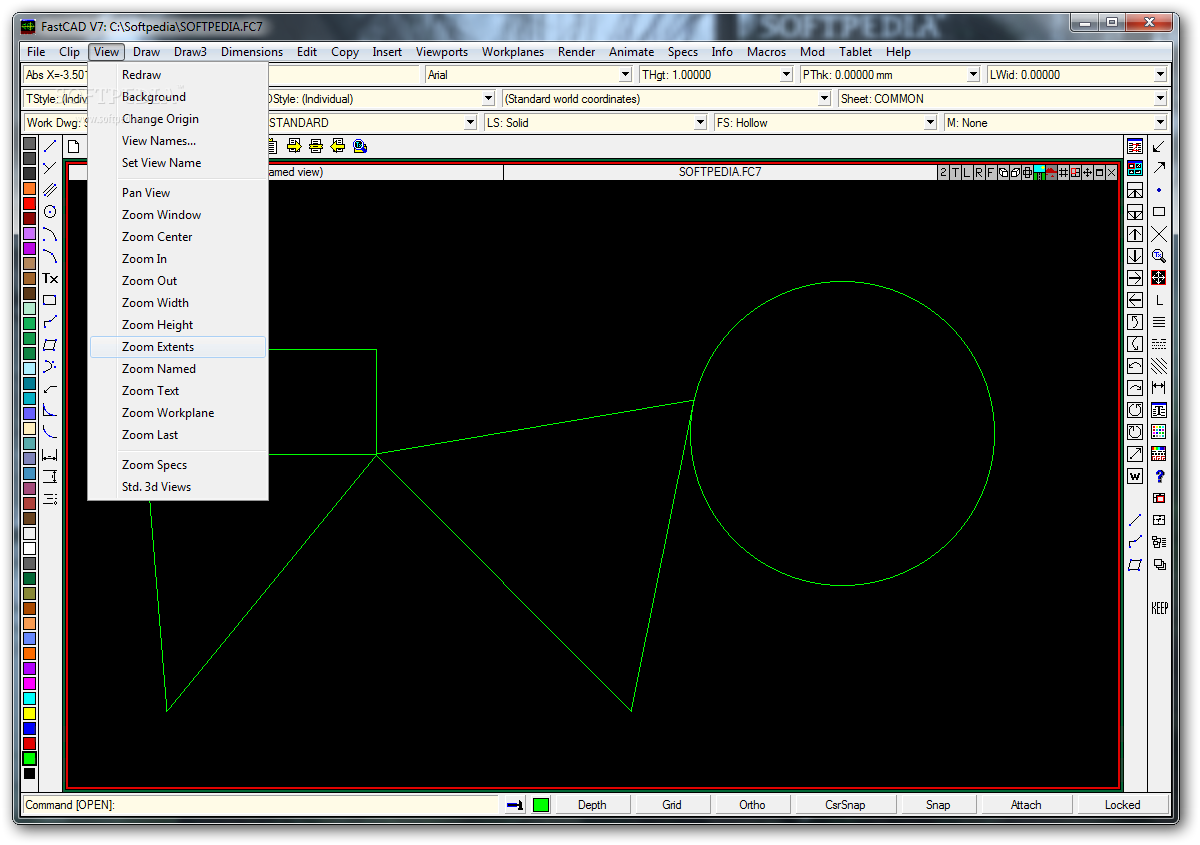Choose Std. 3d Views menu entry
1200x845 pixels.
178,487
